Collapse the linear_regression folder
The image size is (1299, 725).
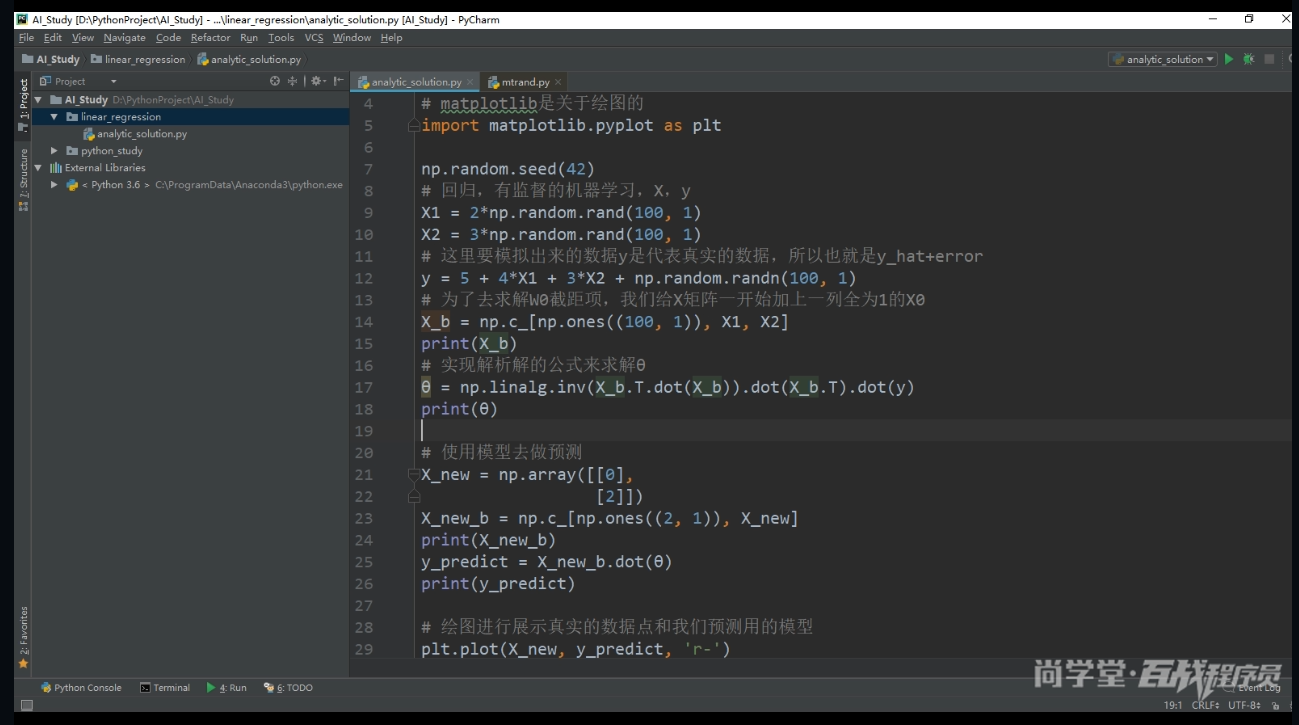pyautogui.click(x=54, y=117)
